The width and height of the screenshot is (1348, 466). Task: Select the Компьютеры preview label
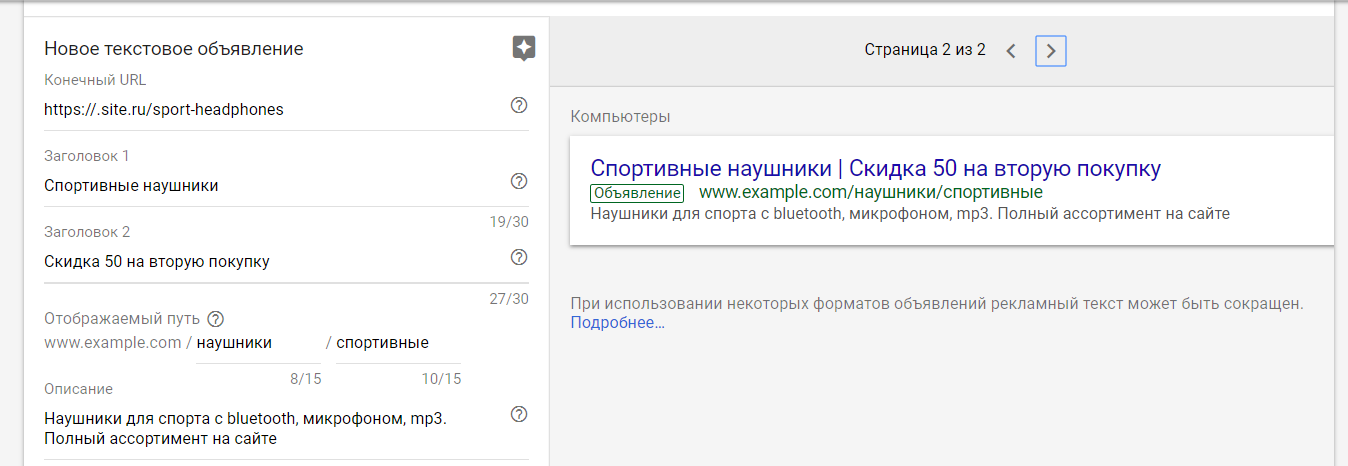coord(620,117)
